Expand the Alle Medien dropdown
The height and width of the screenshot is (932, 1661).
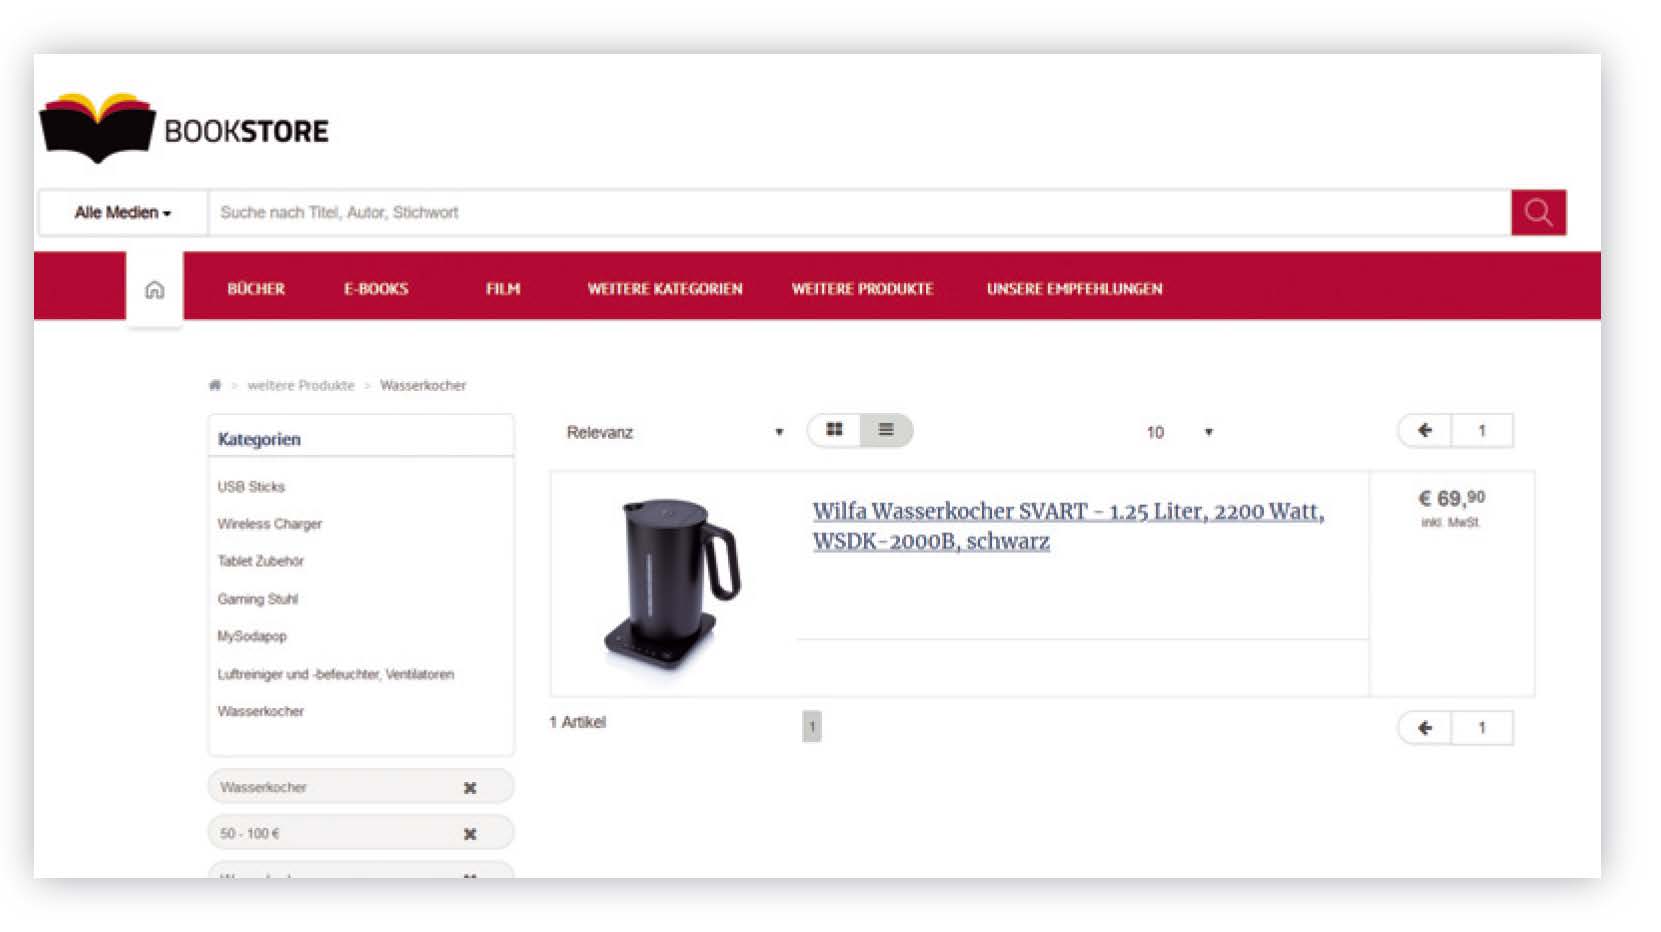tap(122, 213)
